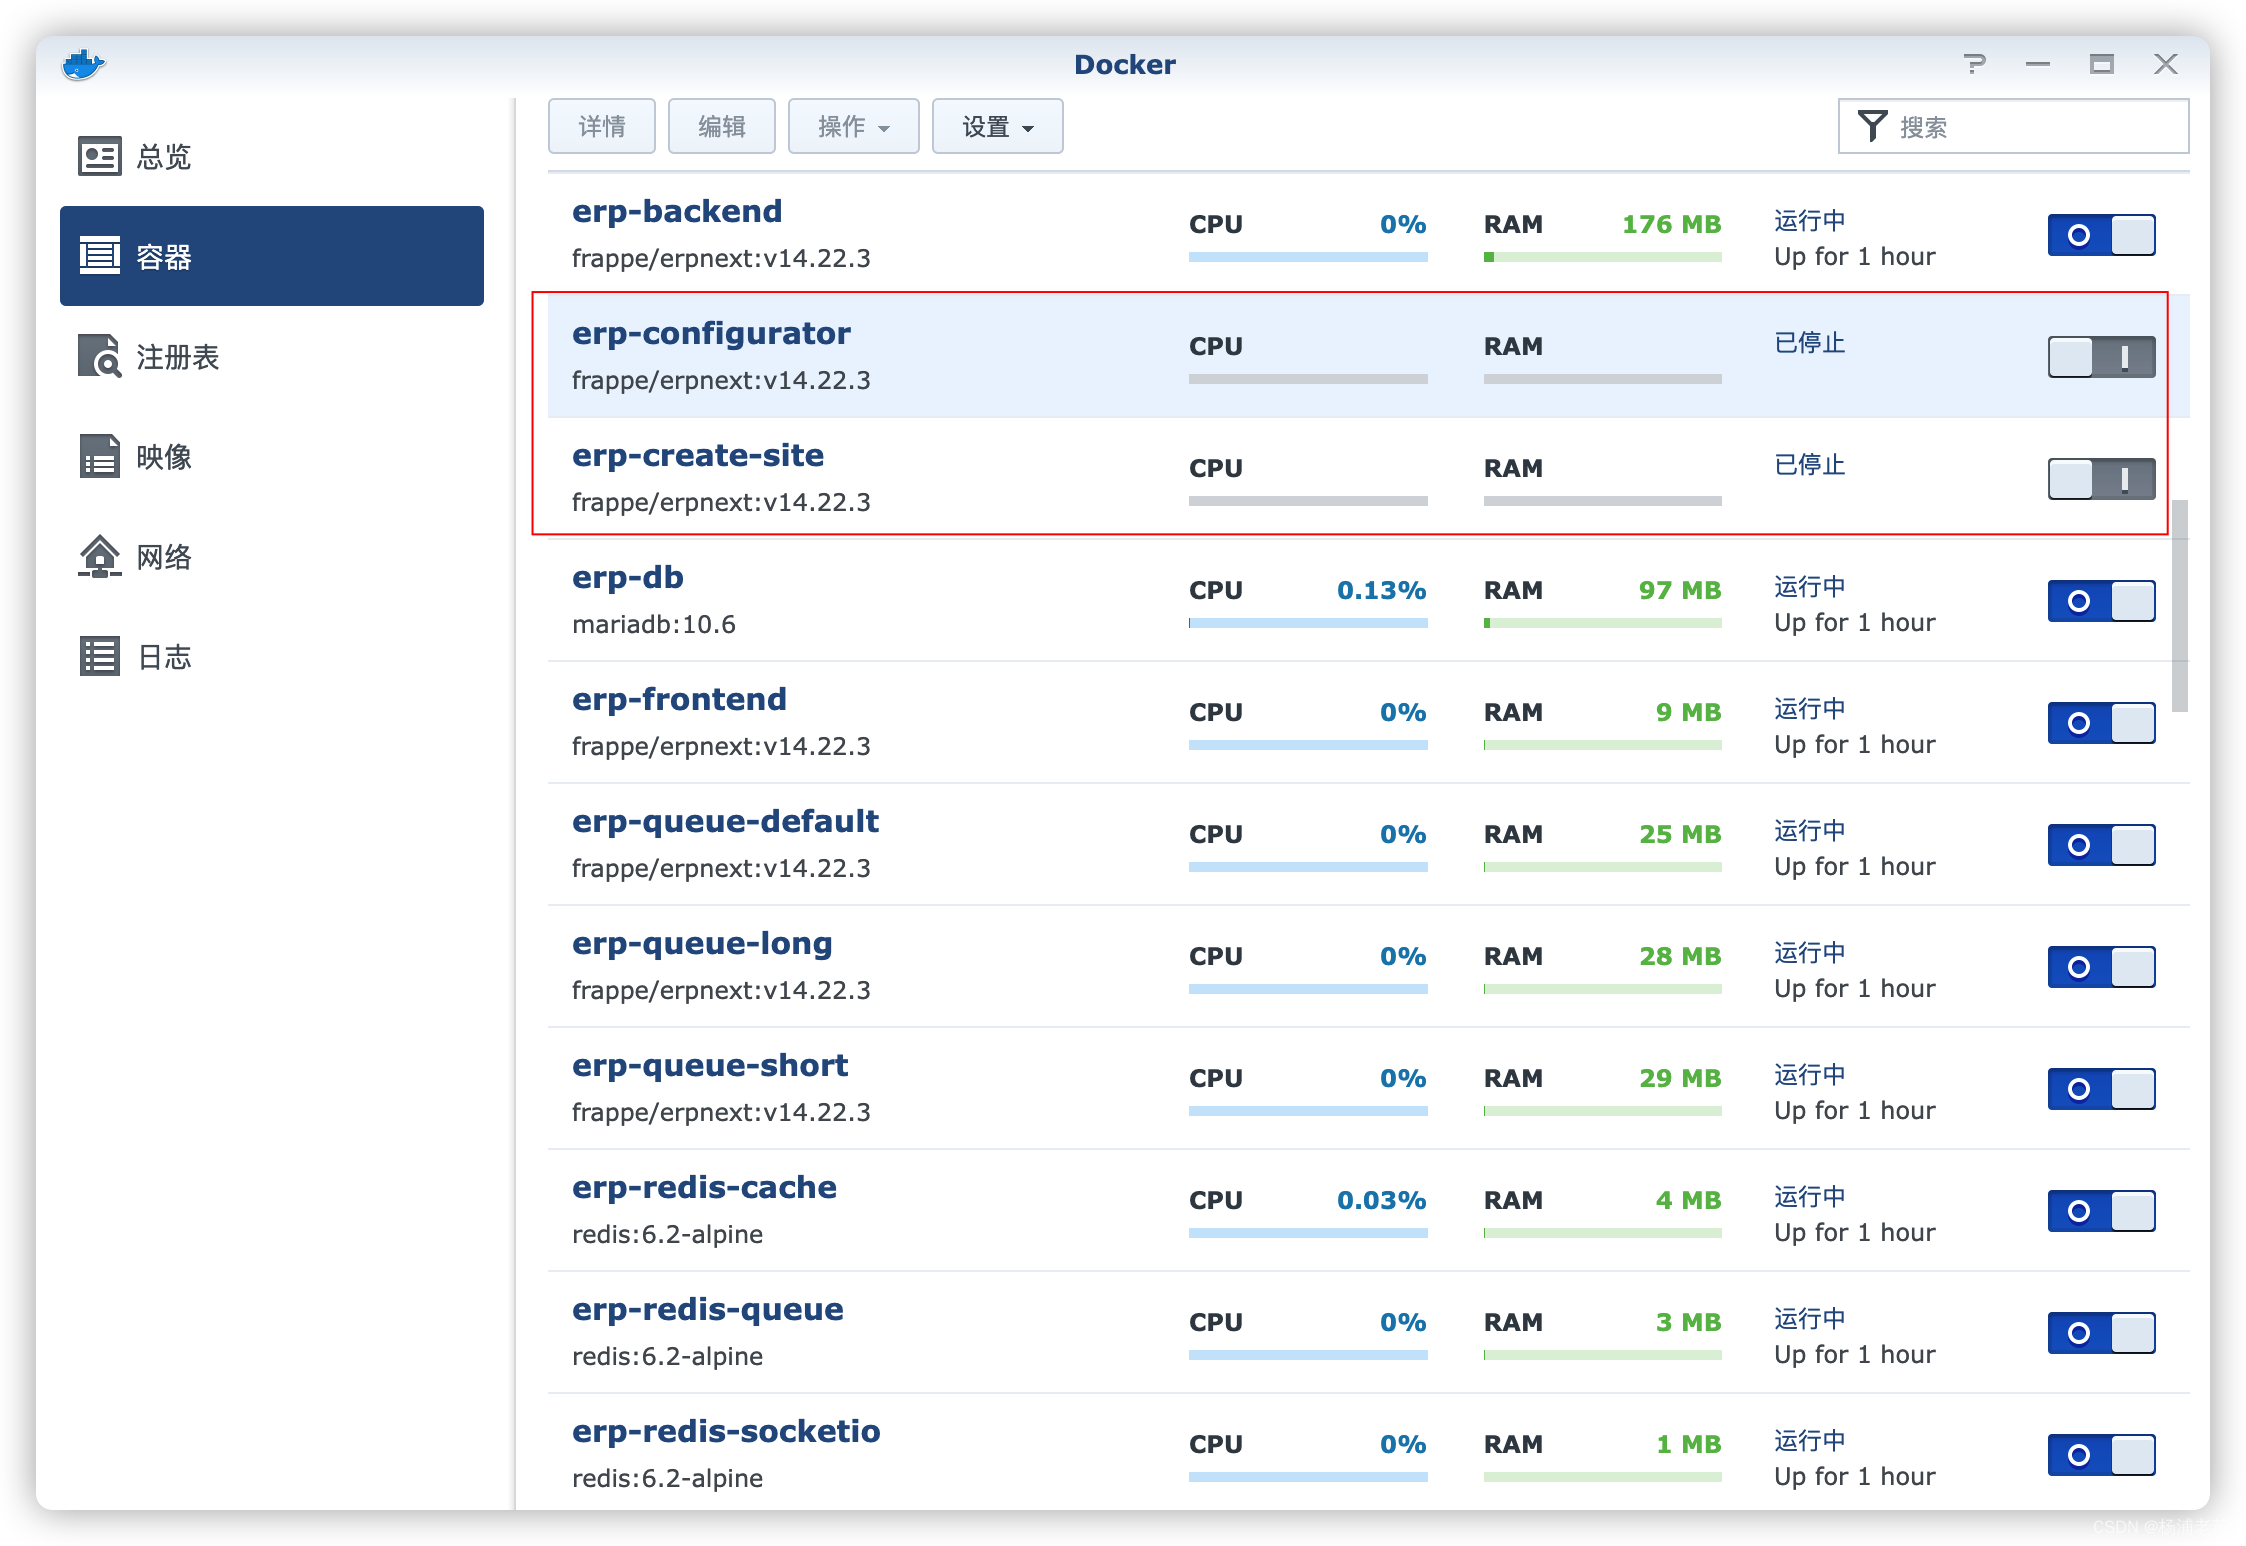2246x1546 pixels.
Task: Click the 详情 details button
Action: (x=602, y=127)
